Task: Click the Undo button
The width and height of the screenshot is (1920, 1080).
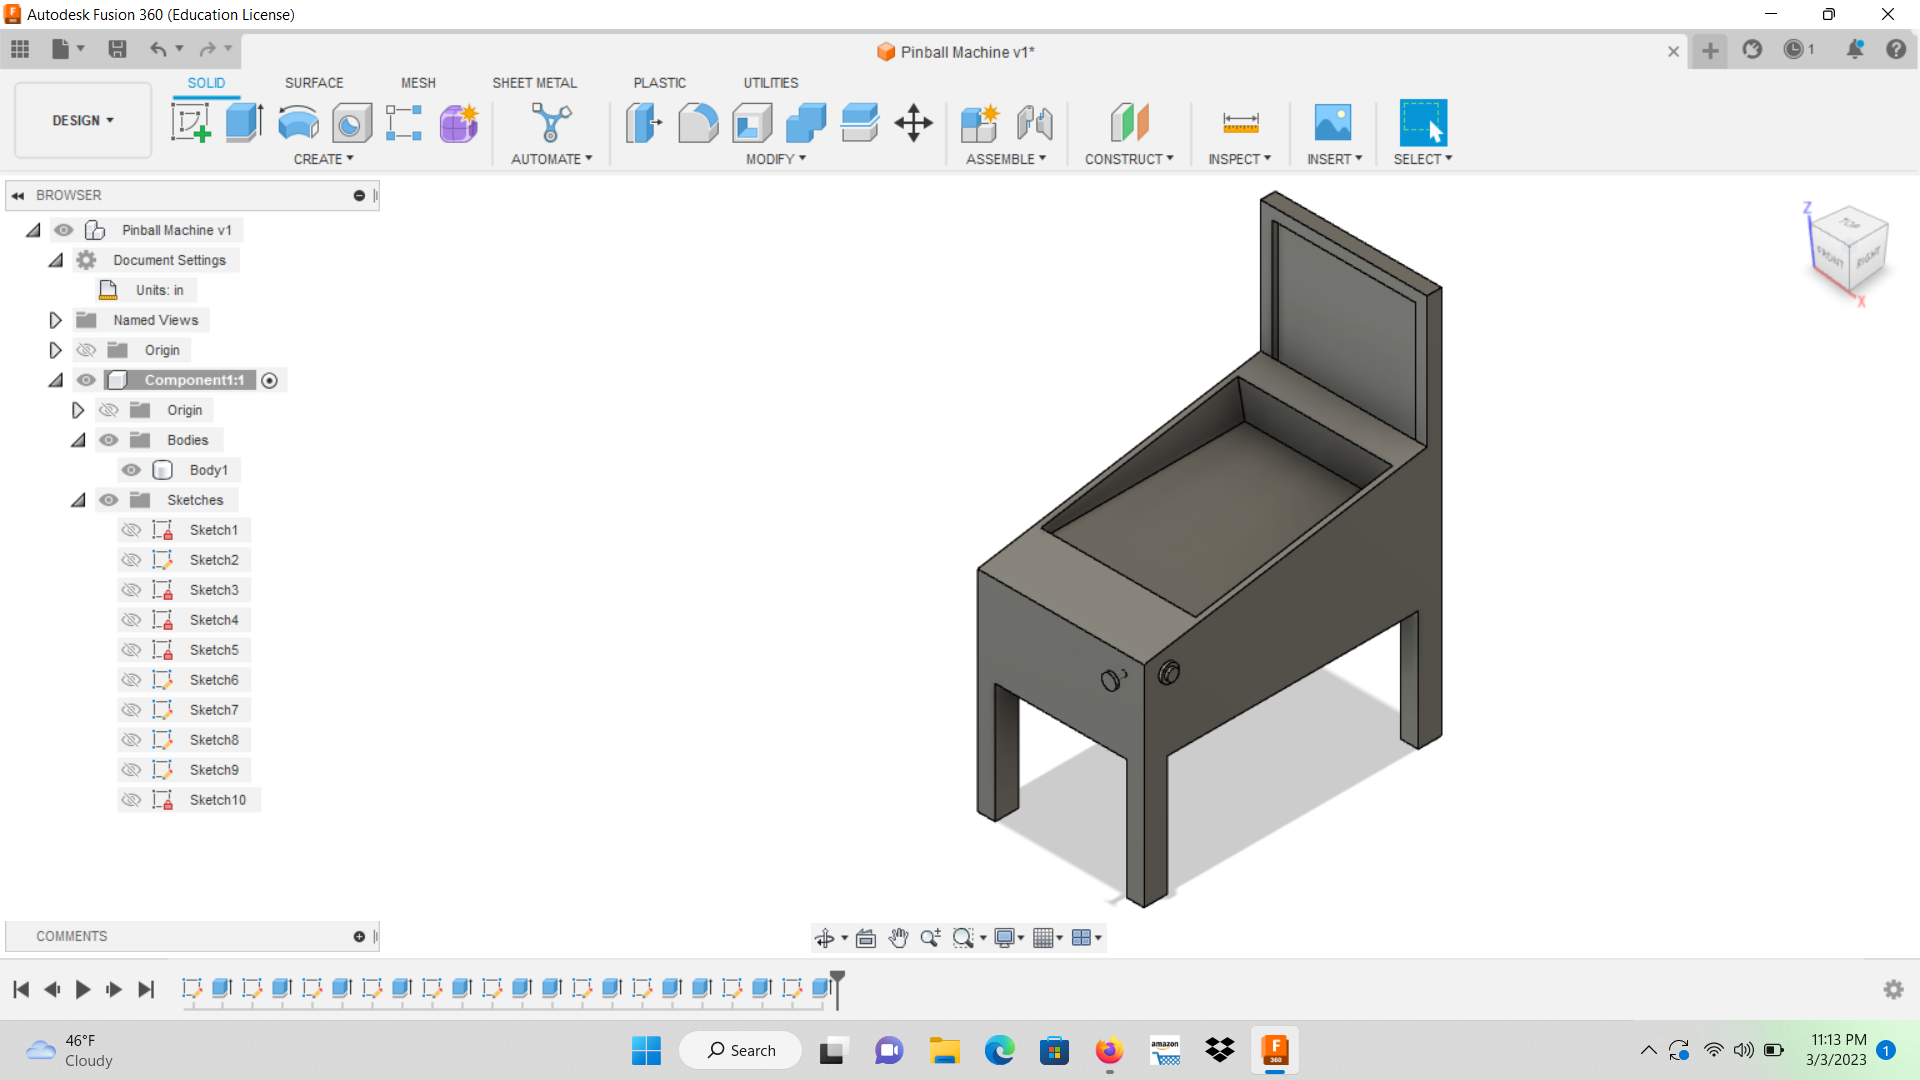Action: pos(159,49)
